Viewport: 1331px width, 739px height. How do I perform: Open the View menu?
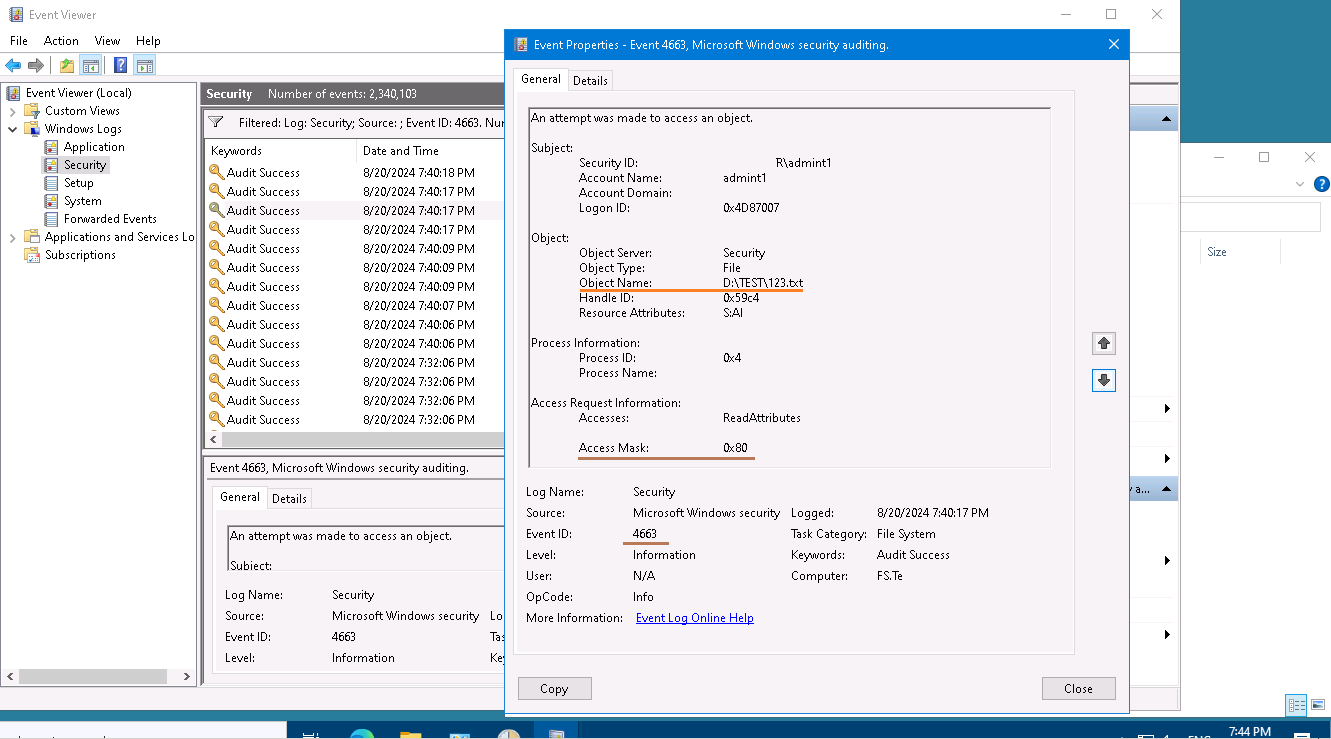point(107,41)
